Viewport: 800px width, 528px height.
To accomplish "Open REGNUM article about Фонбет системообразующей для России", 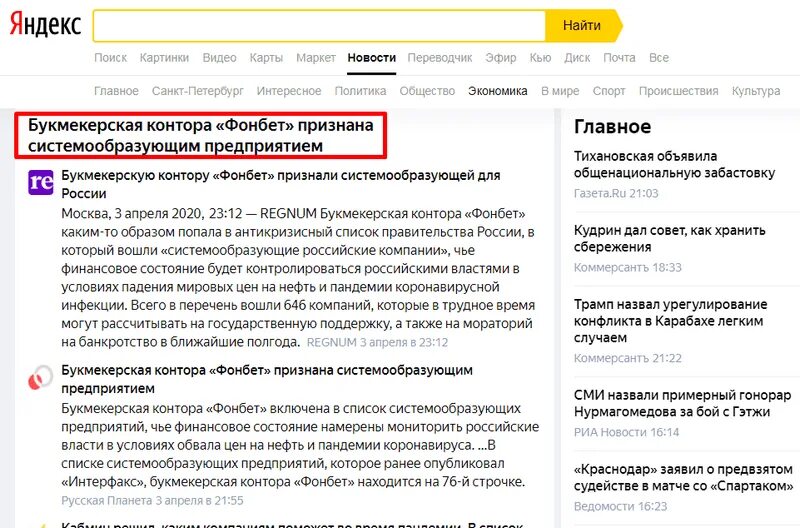I will tap(281, 184).
